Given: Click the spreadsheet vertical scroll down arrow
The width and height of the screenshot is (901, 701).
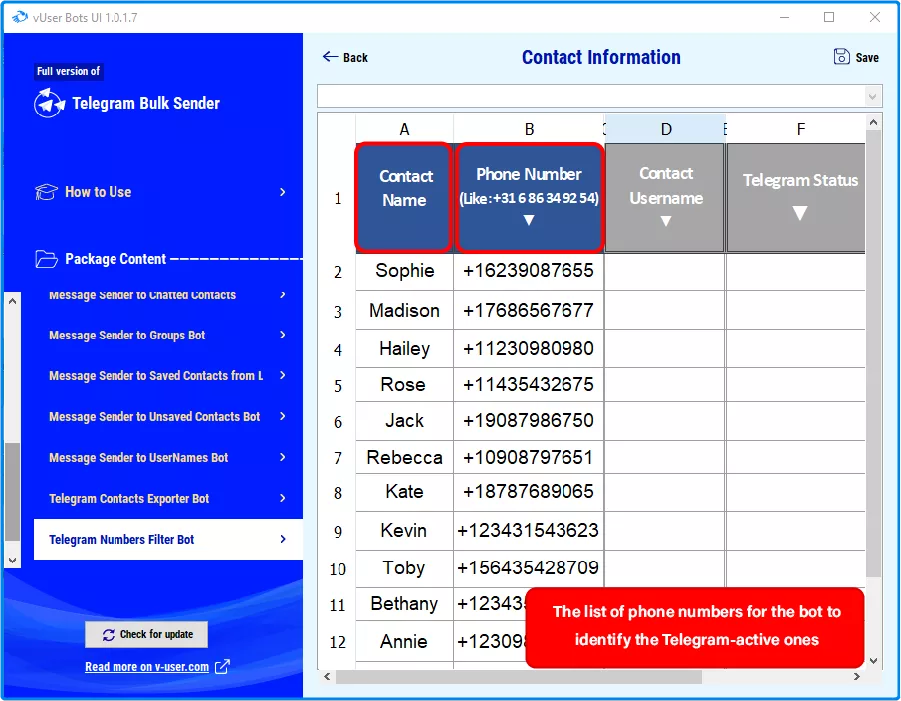Looking at the screenshot, I should tap(873, 661).
